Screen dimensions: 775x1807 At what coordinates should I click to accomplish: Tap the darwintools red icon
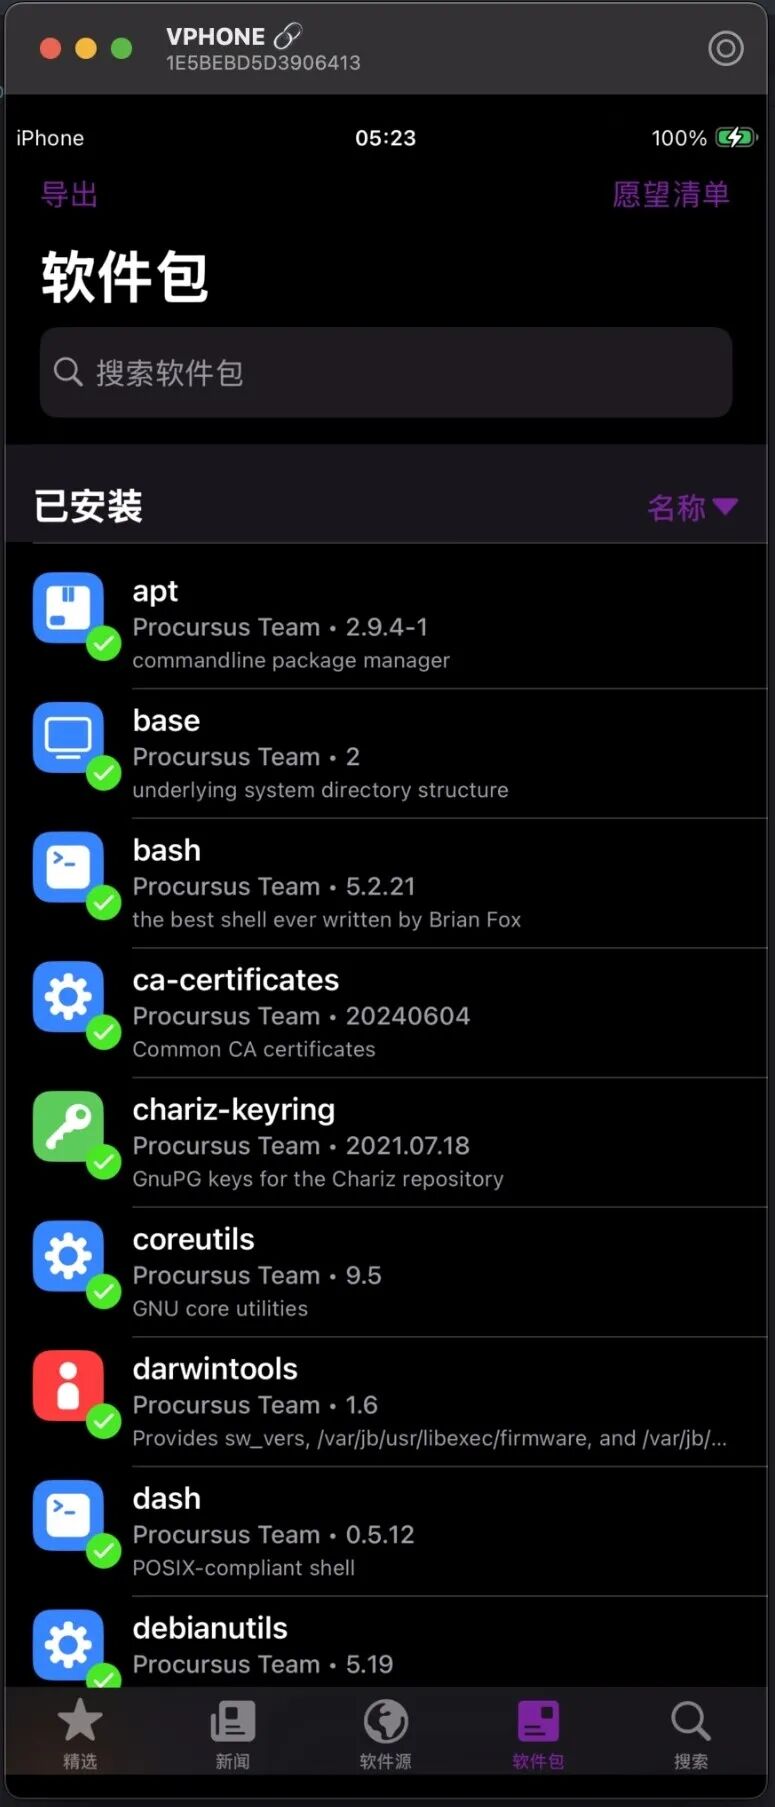(68, 1385)
